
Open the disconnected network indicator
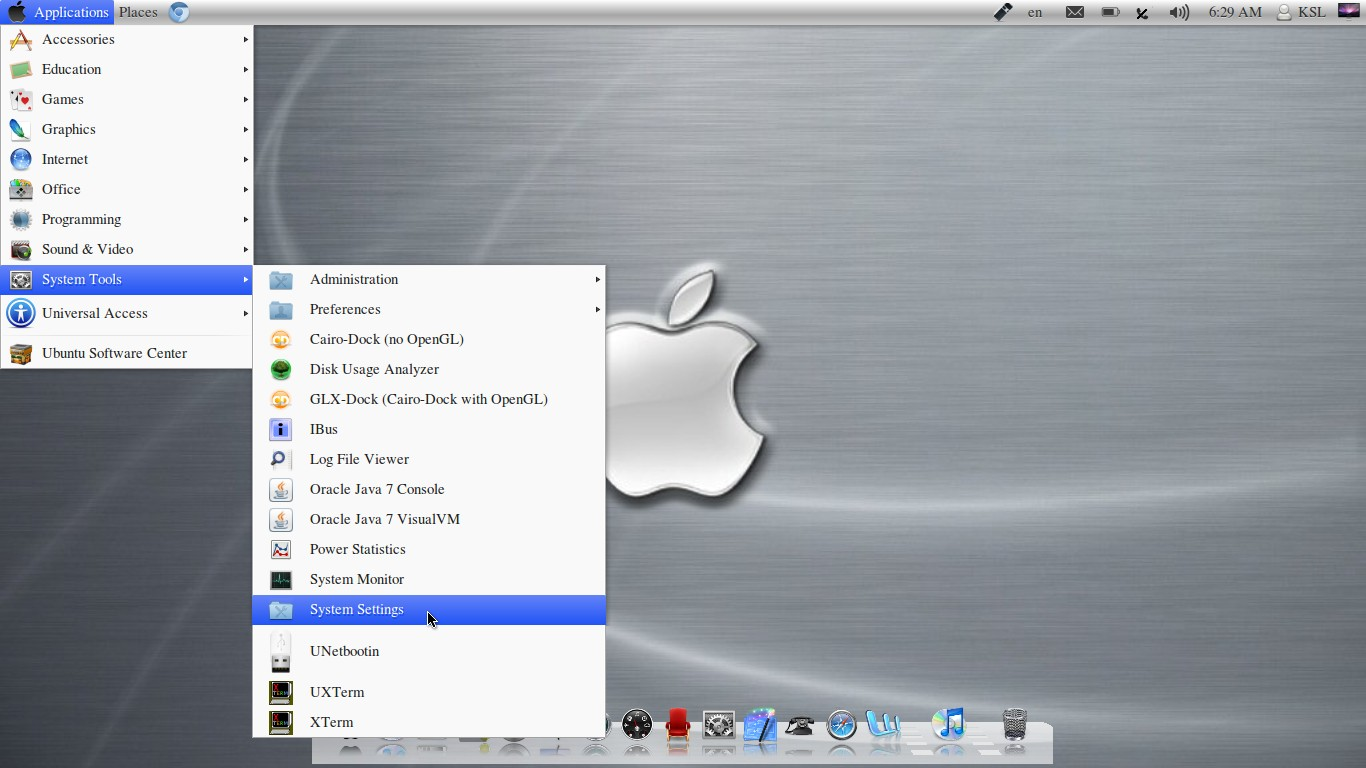[x=1143, y=12]
